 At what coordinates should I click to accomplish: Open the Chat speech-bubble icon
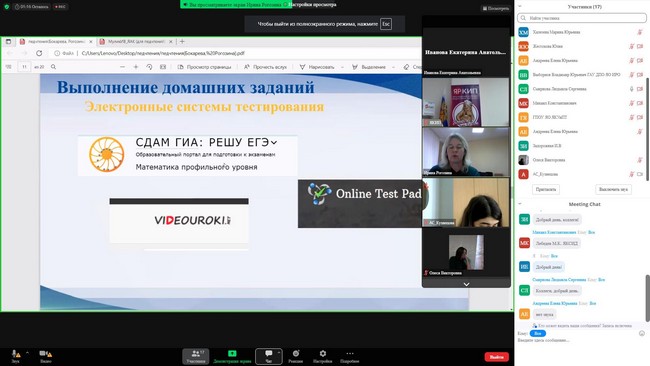(269, 354)
